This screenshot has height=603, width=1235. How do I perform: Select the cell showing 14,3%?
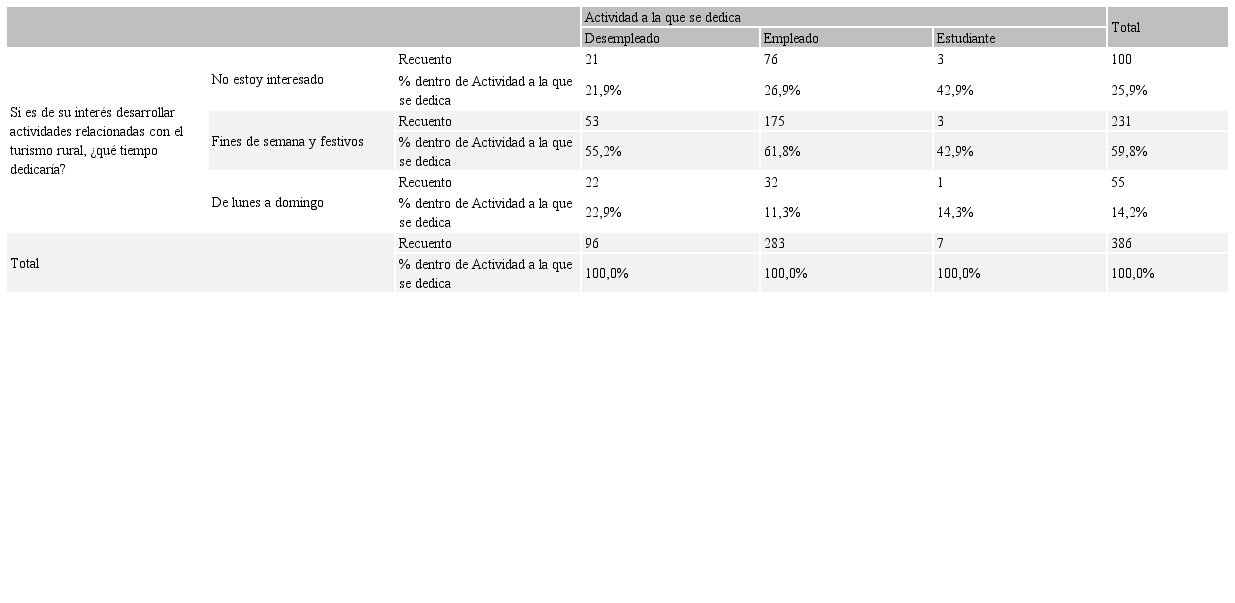pyautogui.click(x=955, y=212)
